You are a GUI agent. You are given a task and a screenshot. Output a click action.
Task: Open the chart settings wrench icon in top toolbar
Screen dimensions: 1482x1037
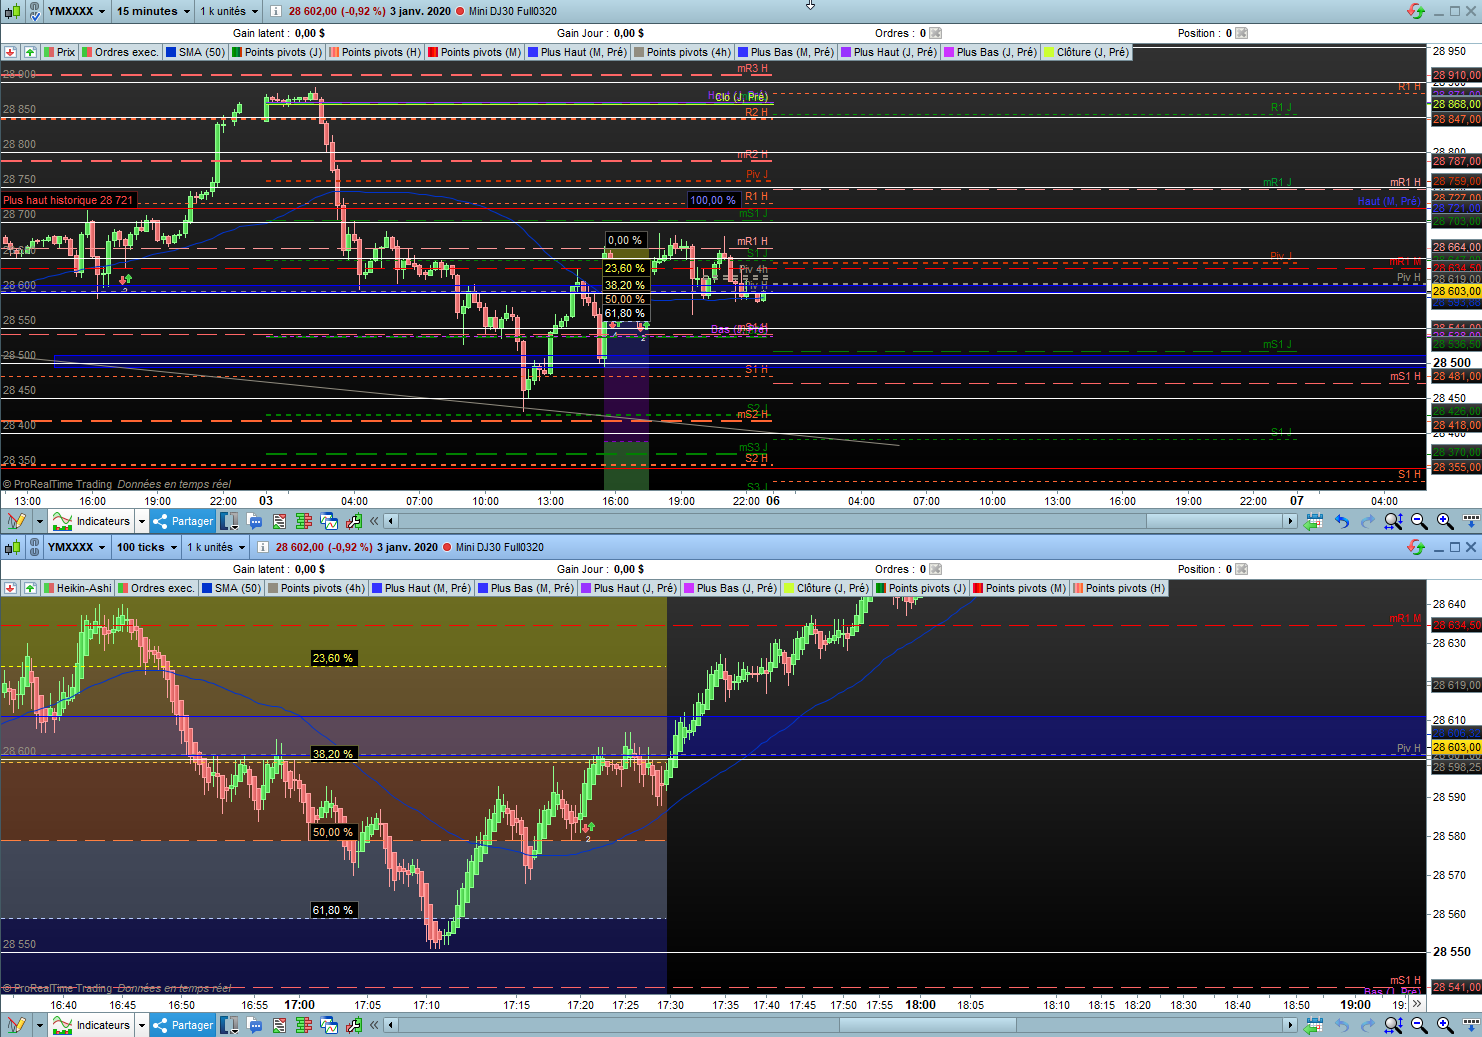coord(354,521)
